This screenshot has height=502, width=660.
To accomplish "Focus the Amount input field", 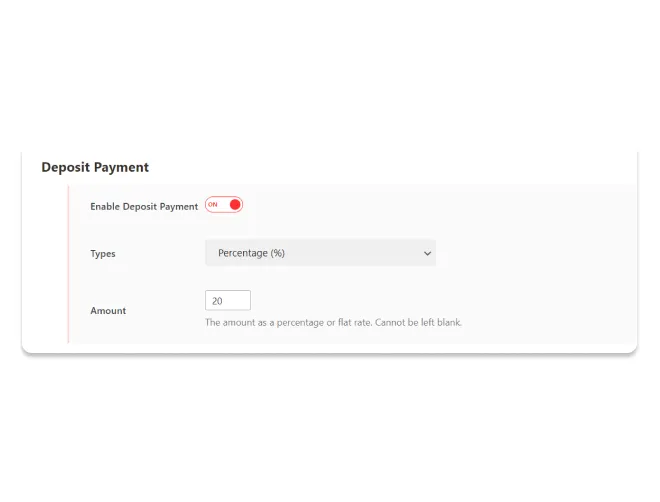I will point(228,300).
